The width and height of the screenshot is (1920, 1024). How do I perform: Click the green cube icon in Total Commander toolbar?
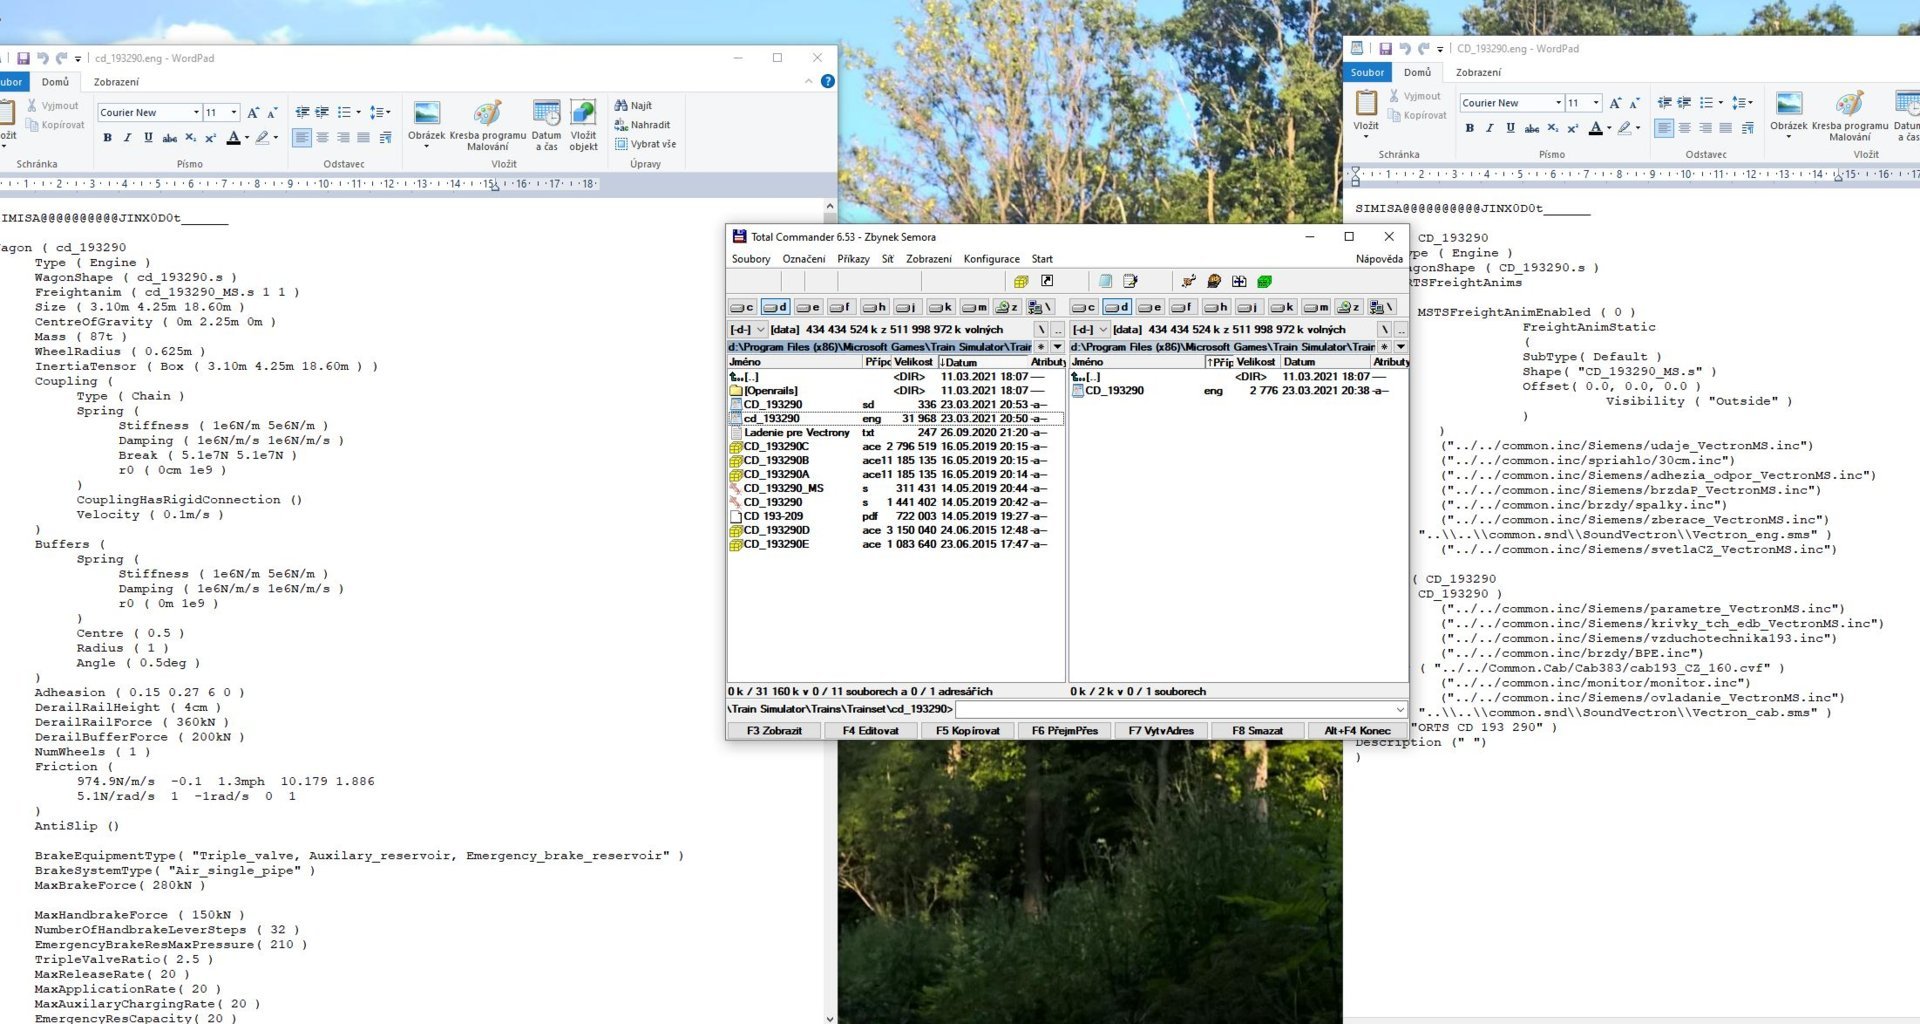point(1264,282)
